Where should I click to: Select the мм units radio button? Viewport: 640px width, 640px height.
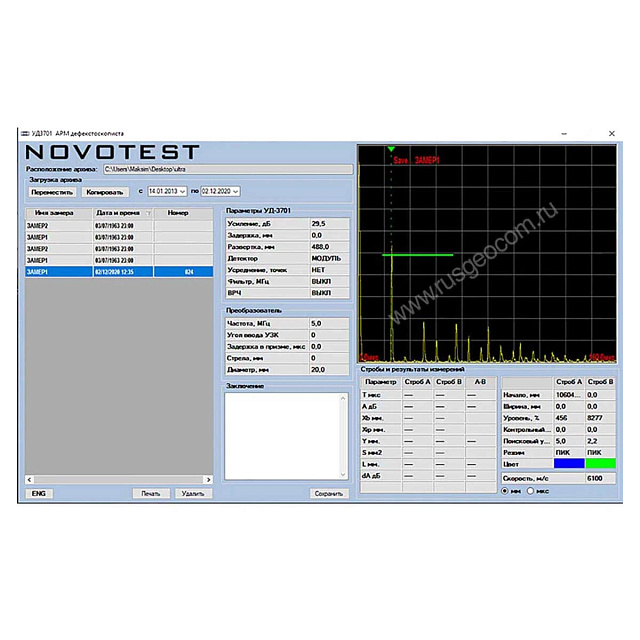pos(505,491)
